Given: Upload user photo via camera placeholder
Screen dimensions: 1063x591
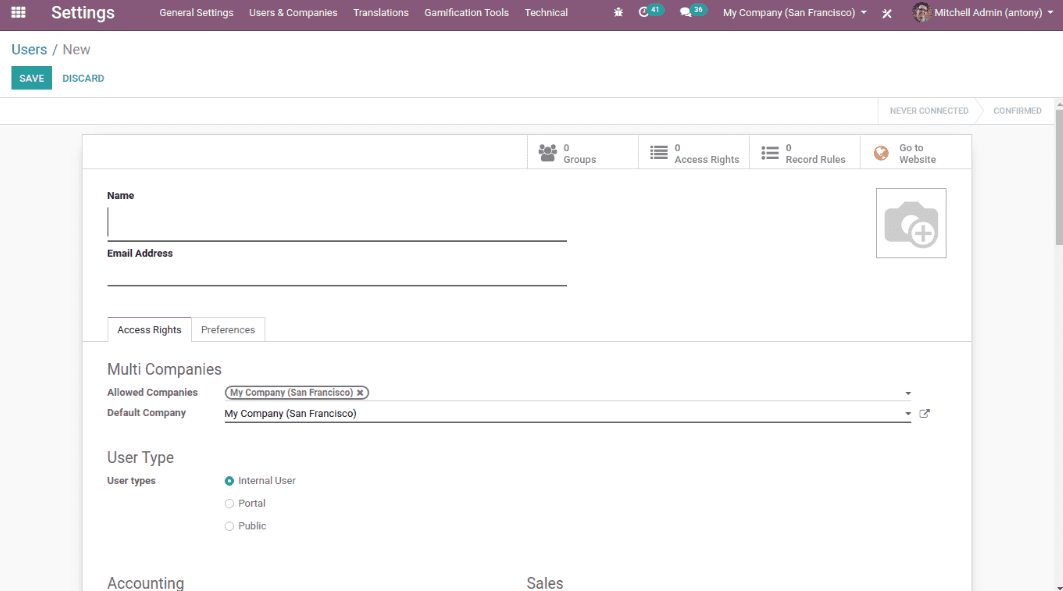Looking at the screenshot, I should pos(911,223).
